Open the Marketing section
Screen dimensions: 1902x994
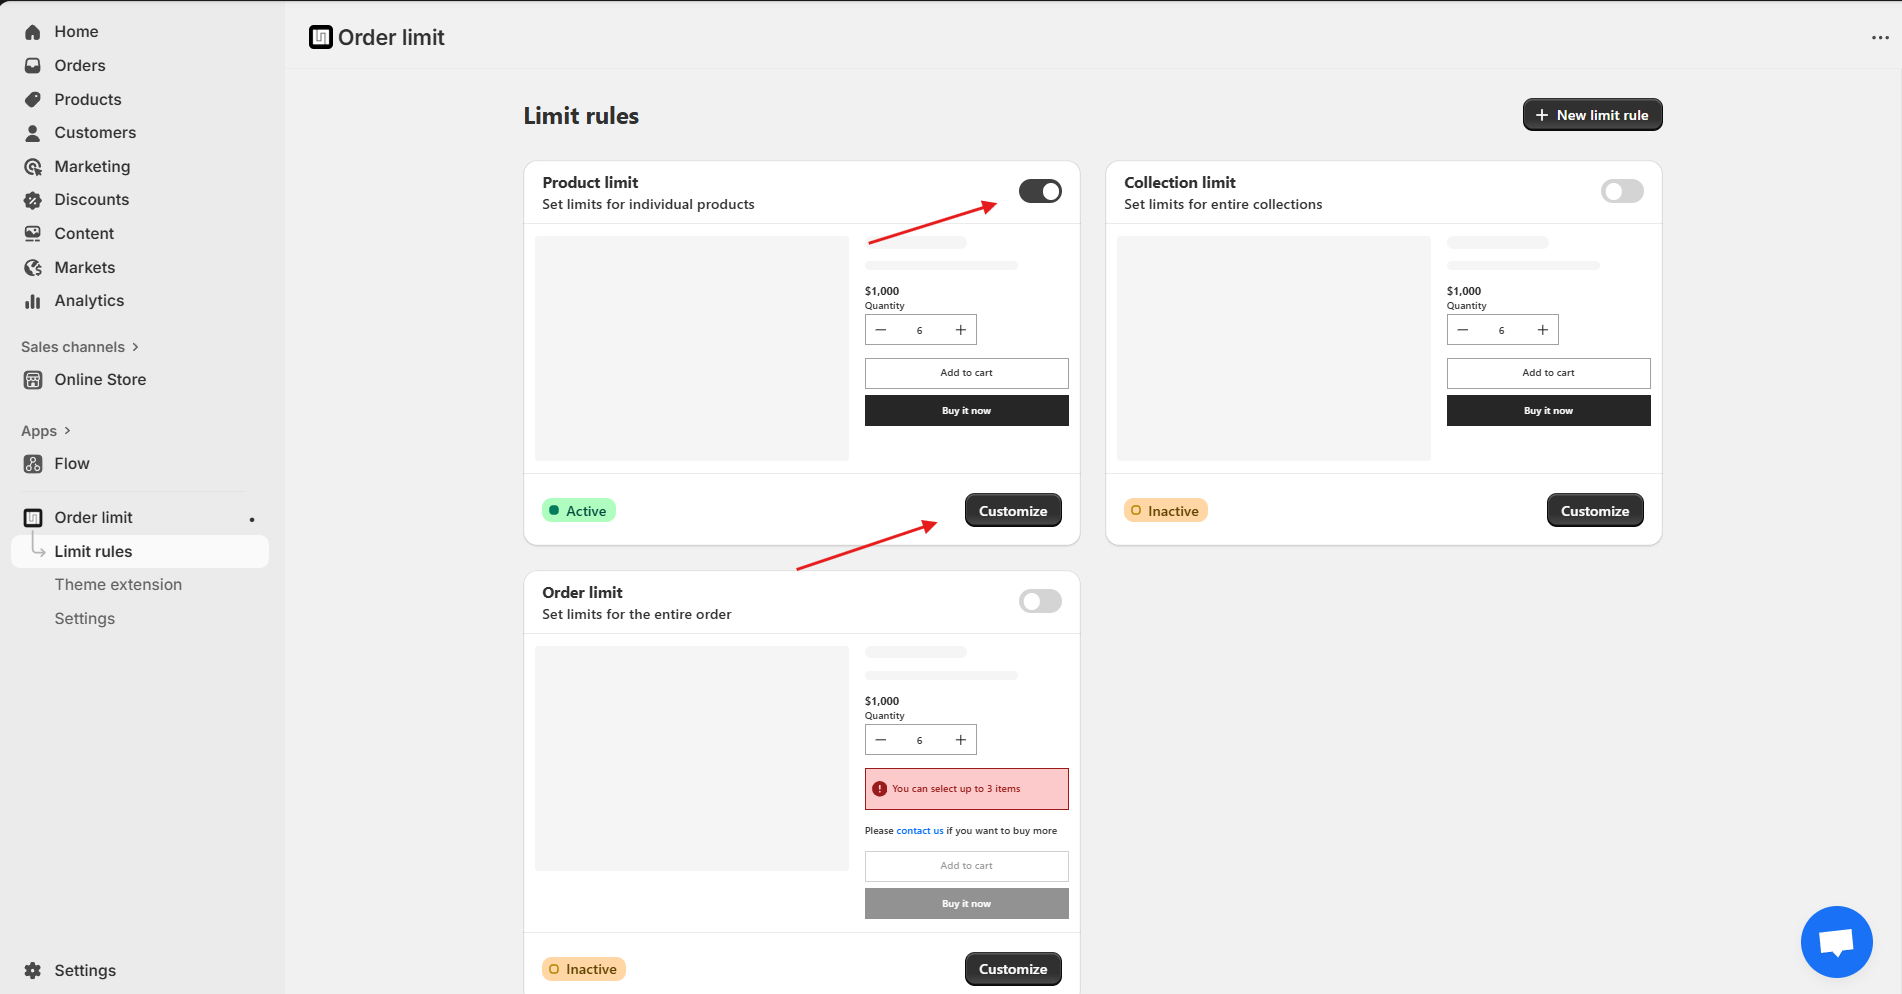(92, 166)
